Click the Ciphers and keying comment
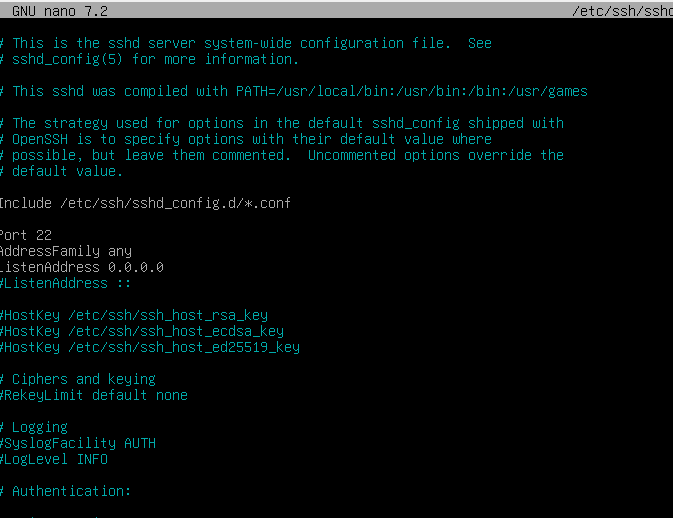 point(83,379)
